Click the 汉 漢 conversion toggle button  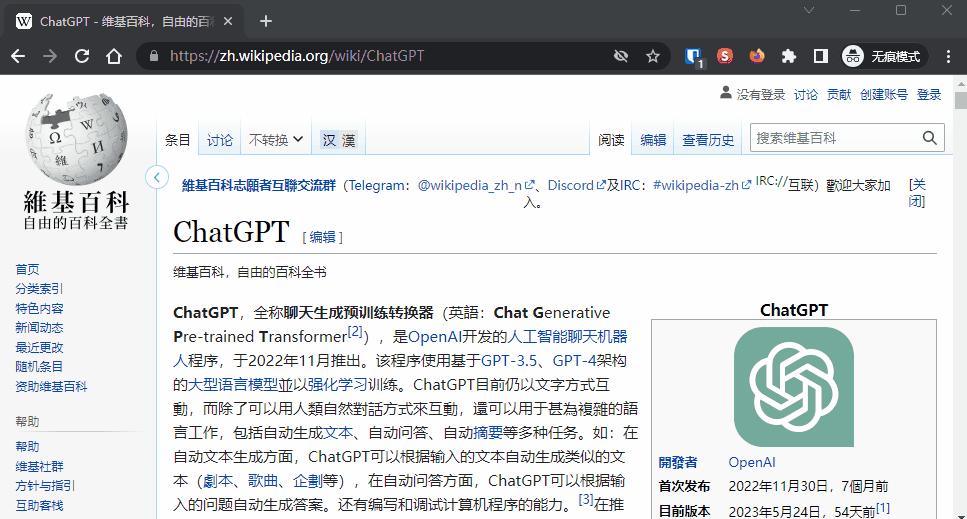click(x=339, y=141)
